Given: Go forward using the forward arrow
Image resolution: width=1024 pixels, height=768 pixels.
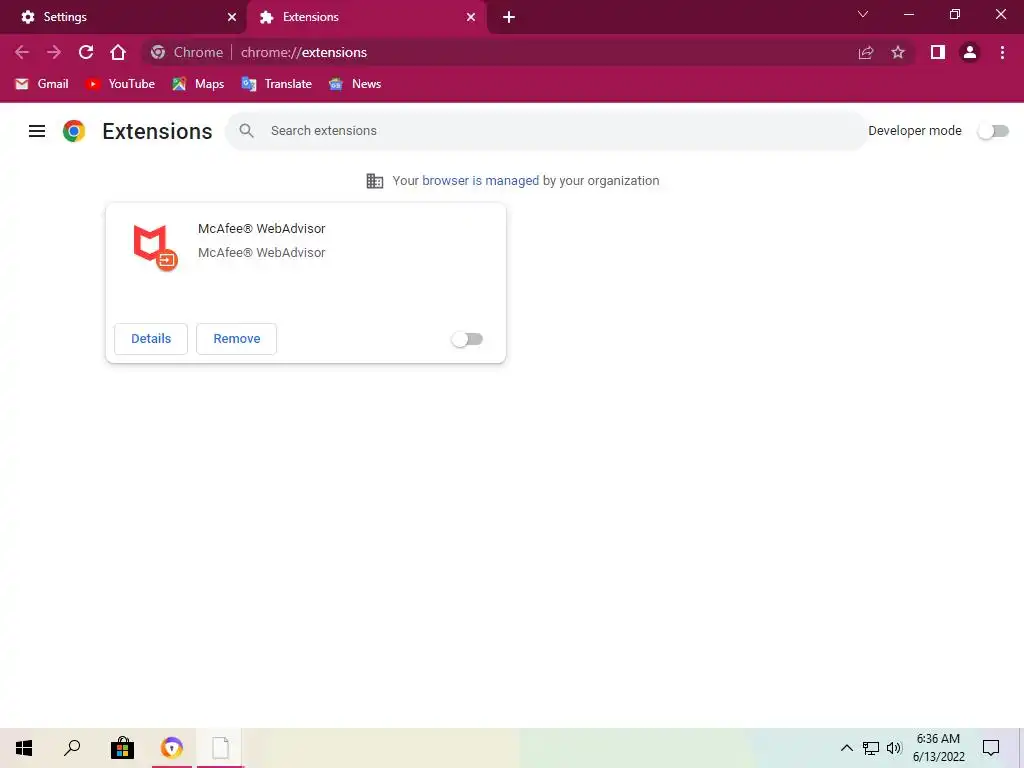Looking at the screenshot, I should tap(54, 52).
